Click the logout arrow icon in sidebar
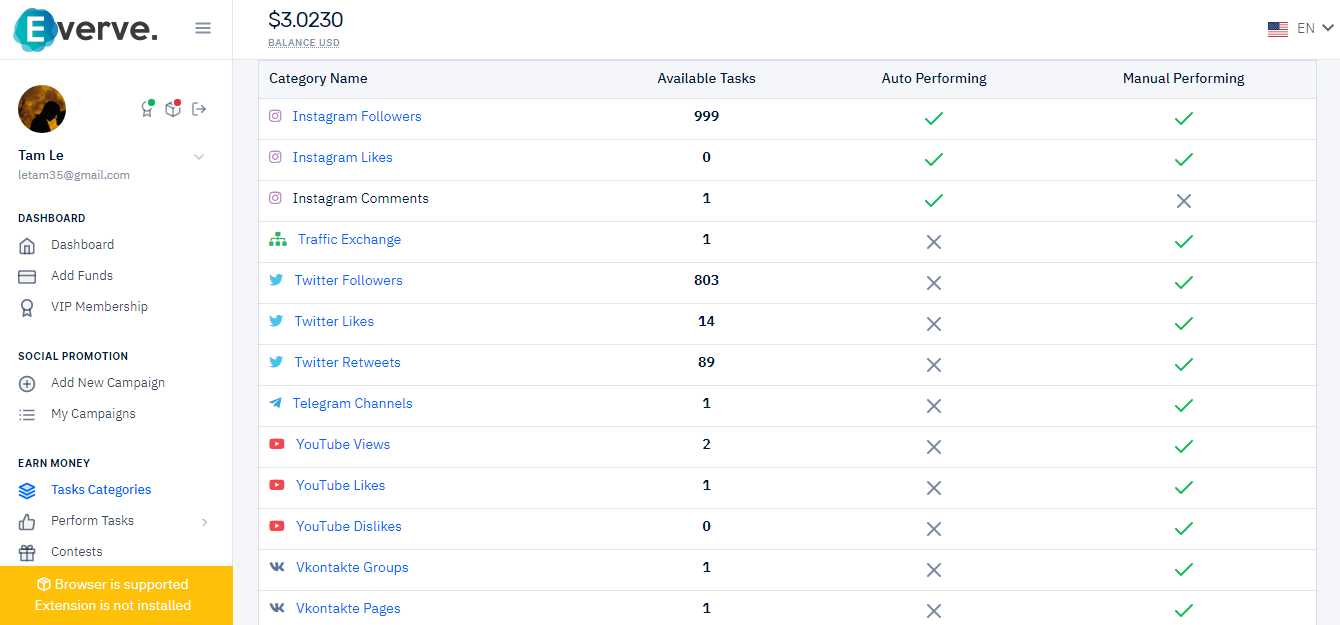This screenshot has height=625, width=1340. 199,109
